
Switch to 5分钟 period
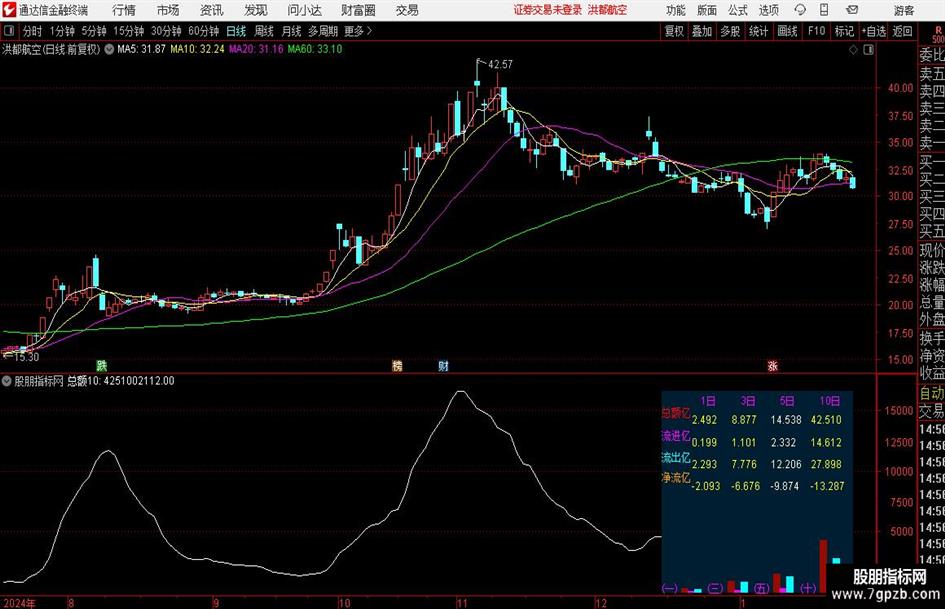point(94,31)
